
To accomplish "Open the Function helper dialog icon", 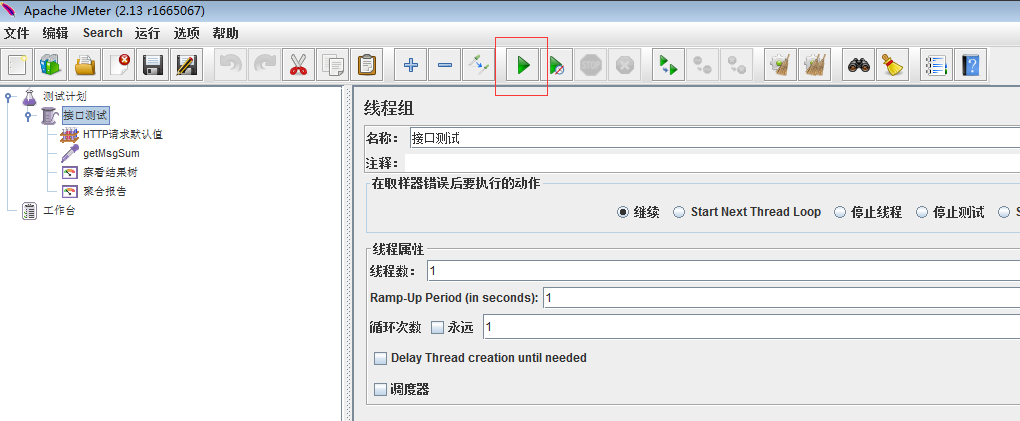I will (x=937, y=65).
